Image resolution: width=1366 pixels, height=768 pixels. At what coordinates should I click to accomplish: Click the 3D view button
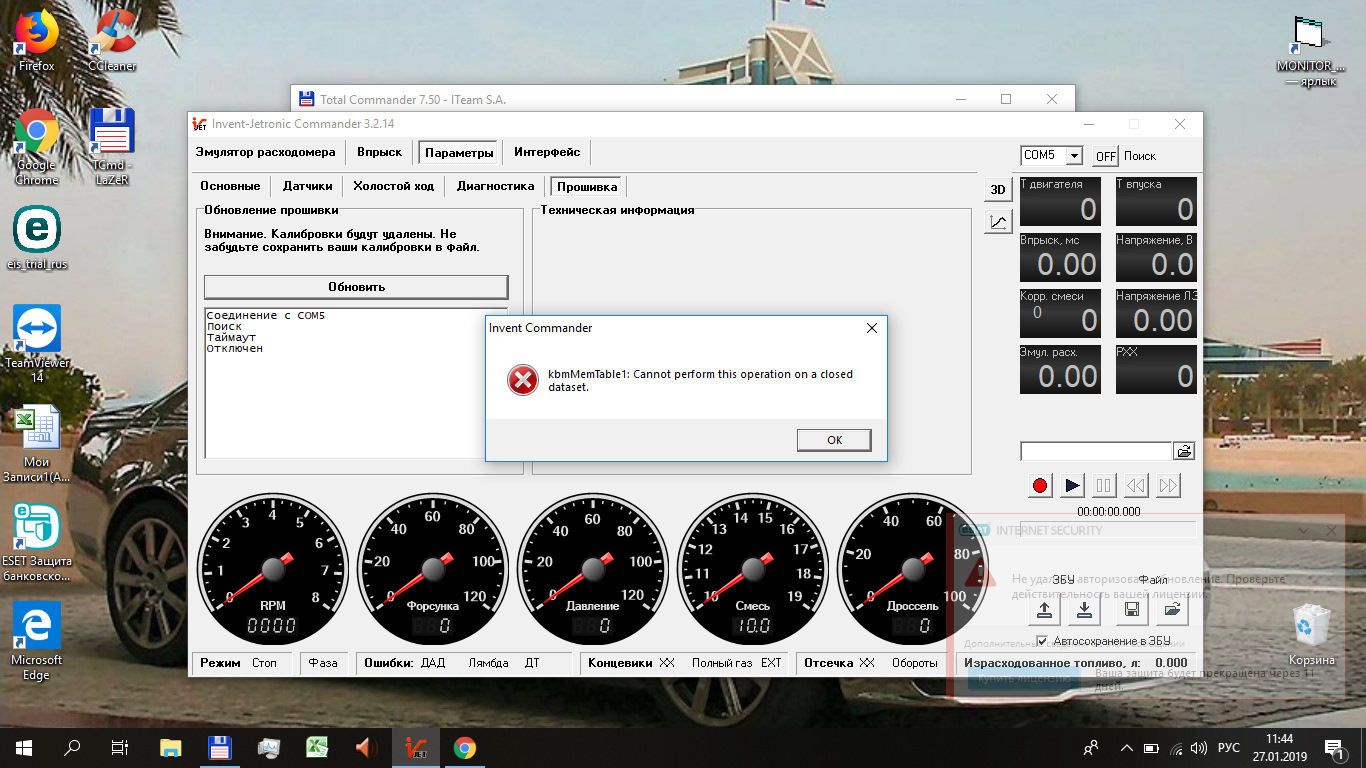coord(997,190)
